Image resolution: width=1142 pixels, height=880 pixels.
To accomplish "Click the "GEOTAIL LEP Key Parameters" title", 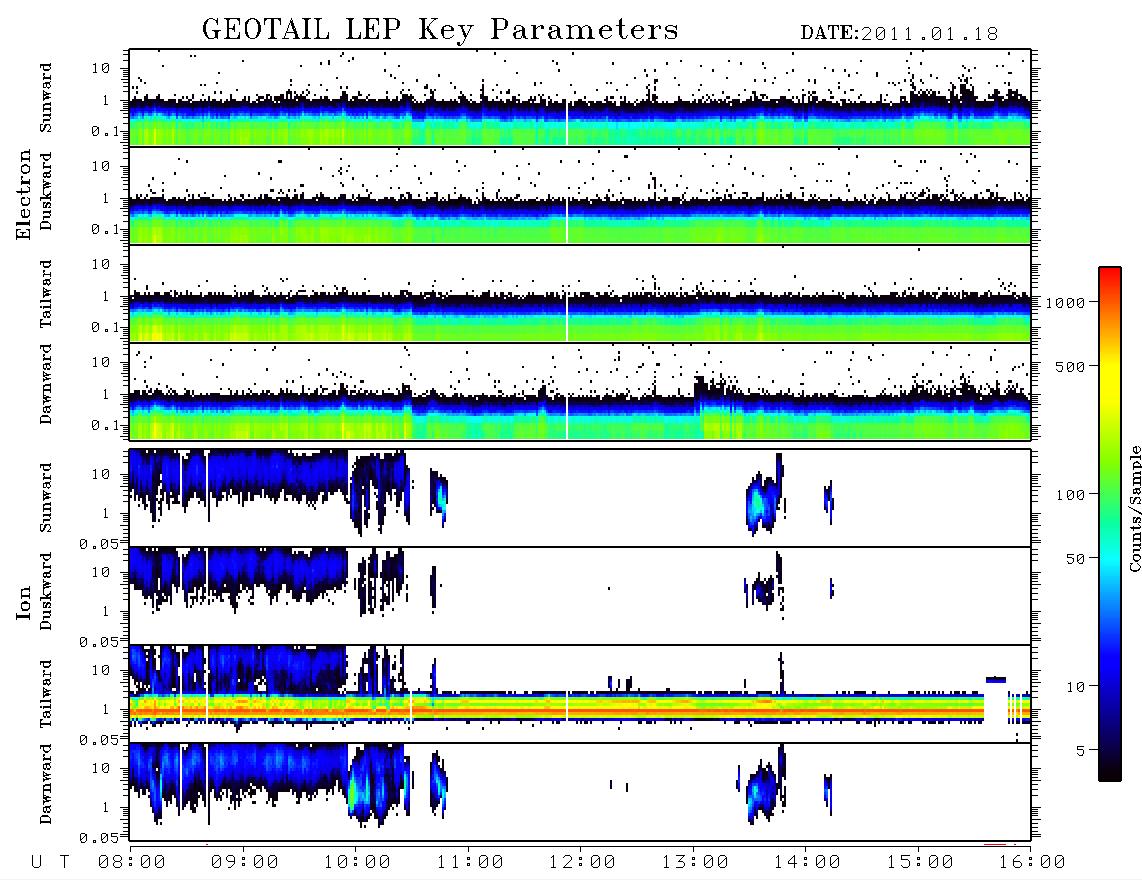I will click(x=440, y=31).
